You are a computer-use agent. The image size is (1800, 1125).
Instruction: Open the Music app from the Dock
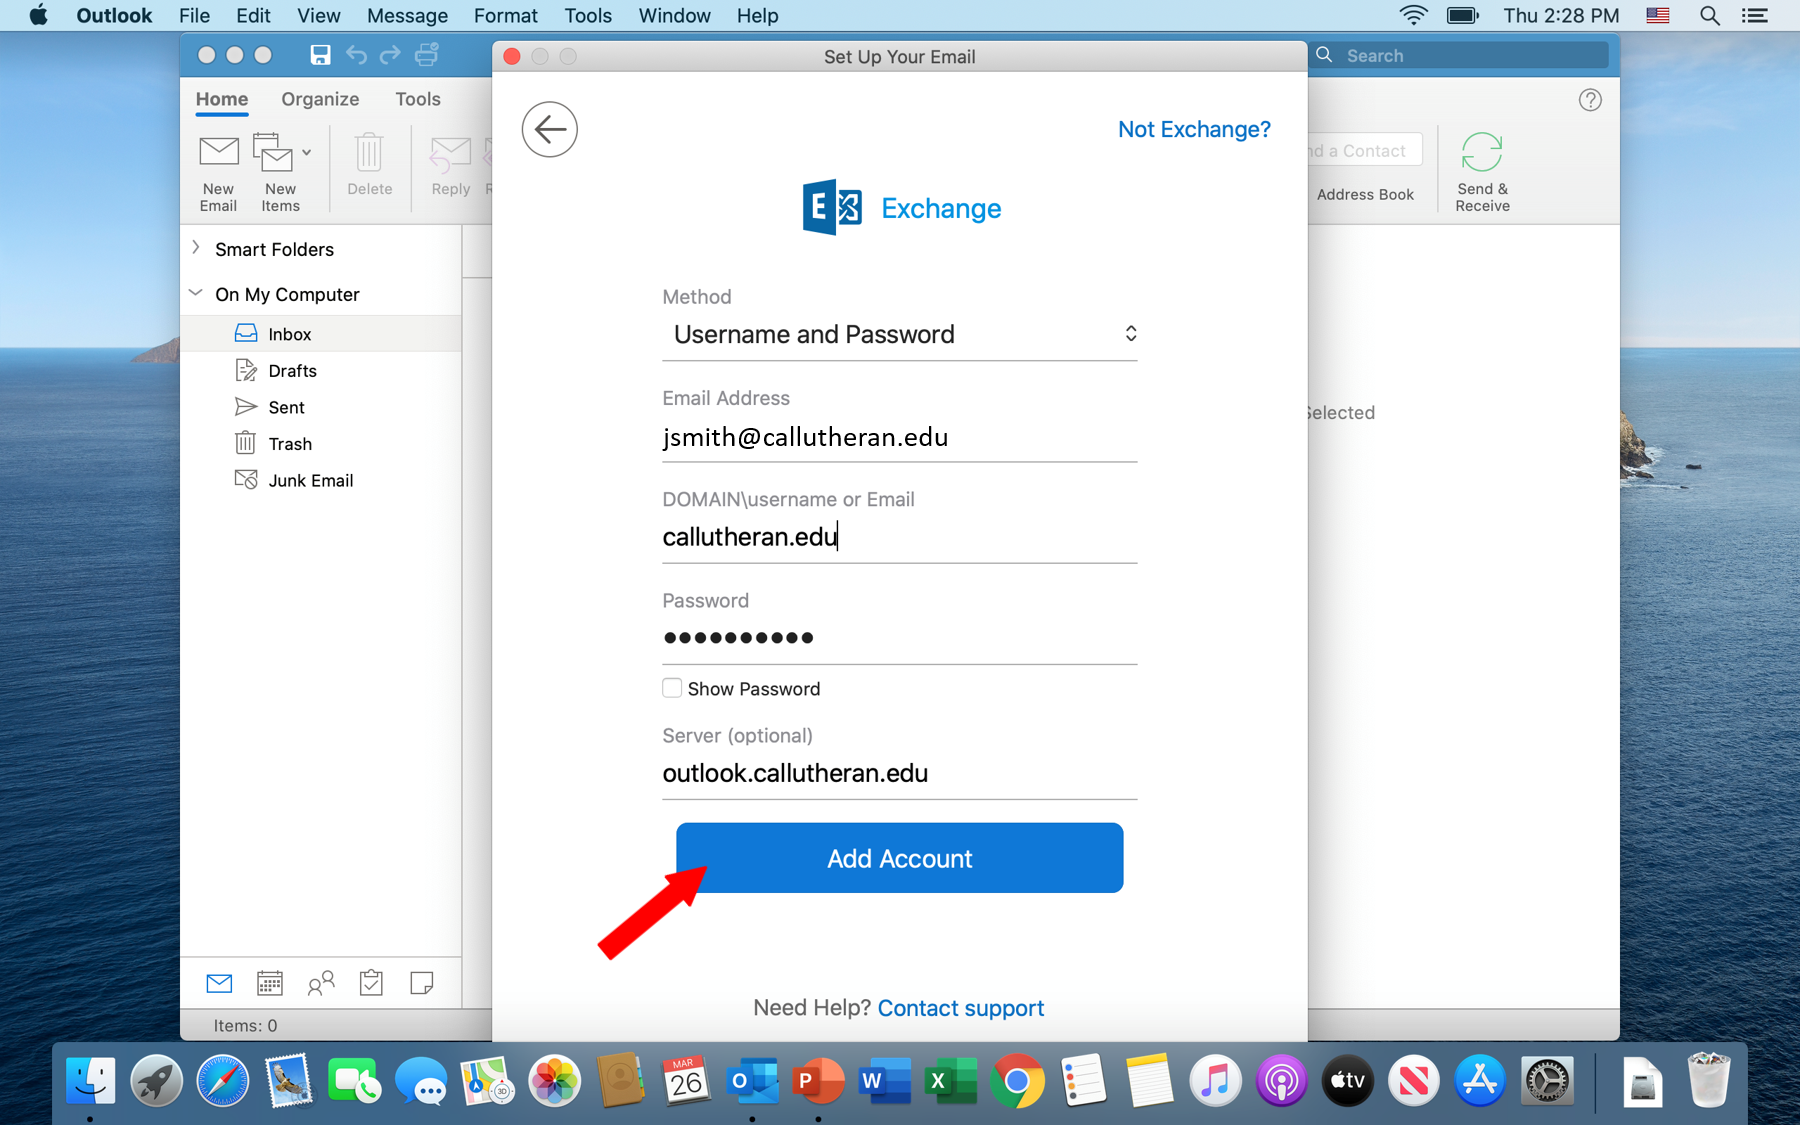click(1215, 1081)
